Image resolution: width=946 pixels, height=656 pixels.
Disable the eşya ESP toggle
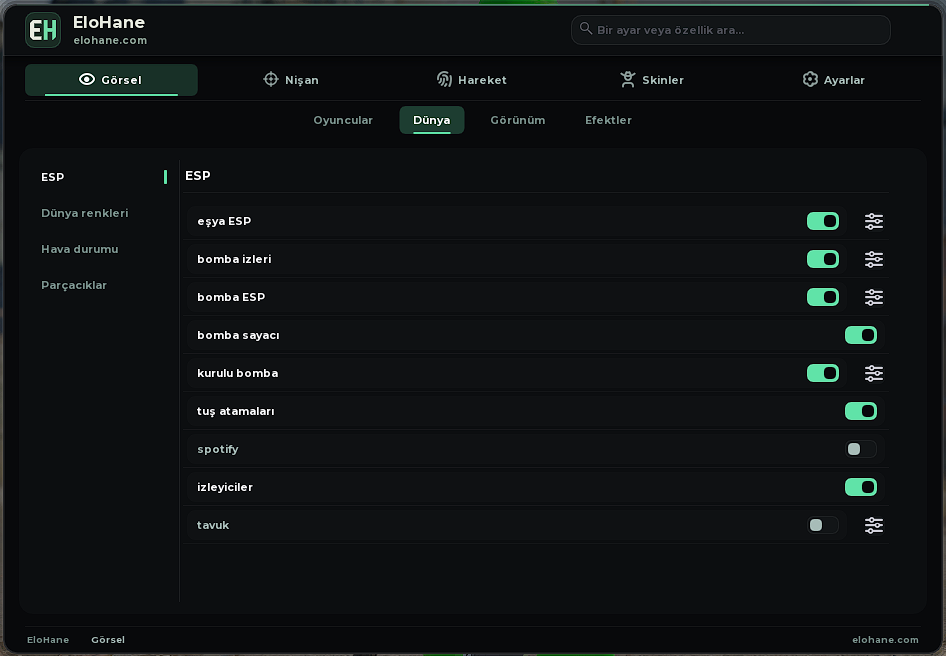point(823,221)
